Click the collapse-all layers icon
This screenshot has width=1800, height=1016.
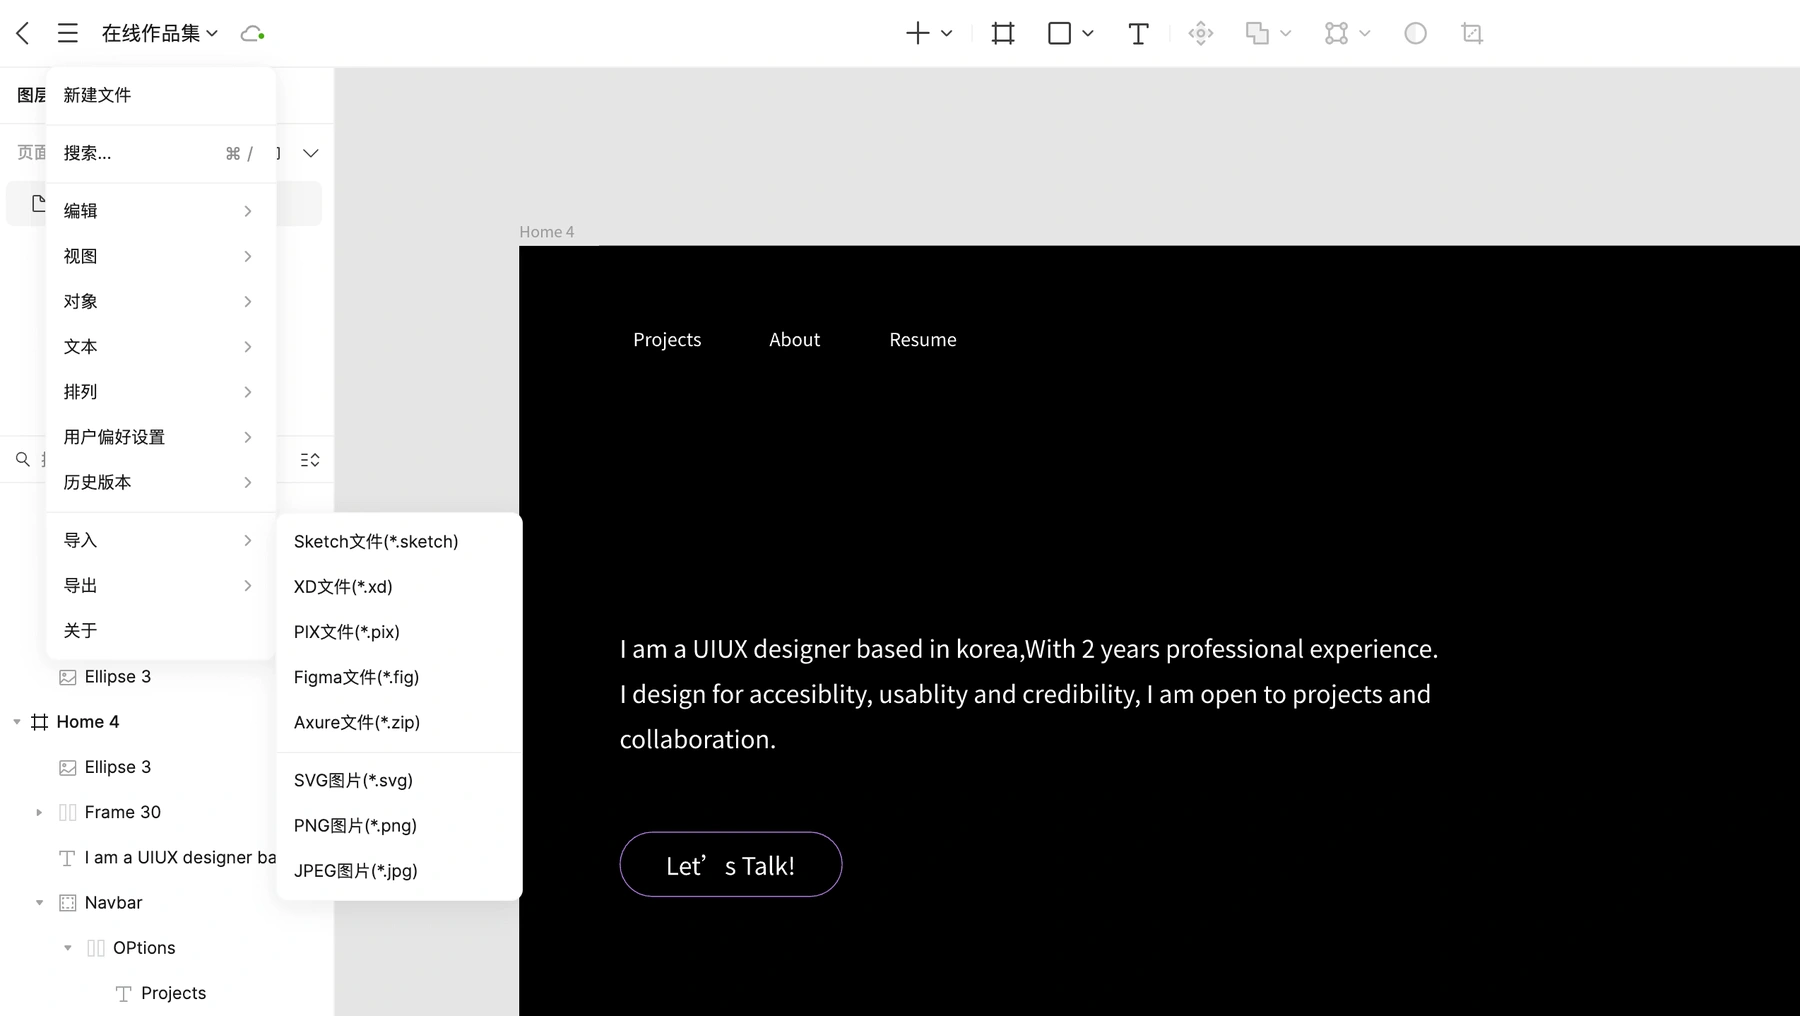click(x=310, y=460)
